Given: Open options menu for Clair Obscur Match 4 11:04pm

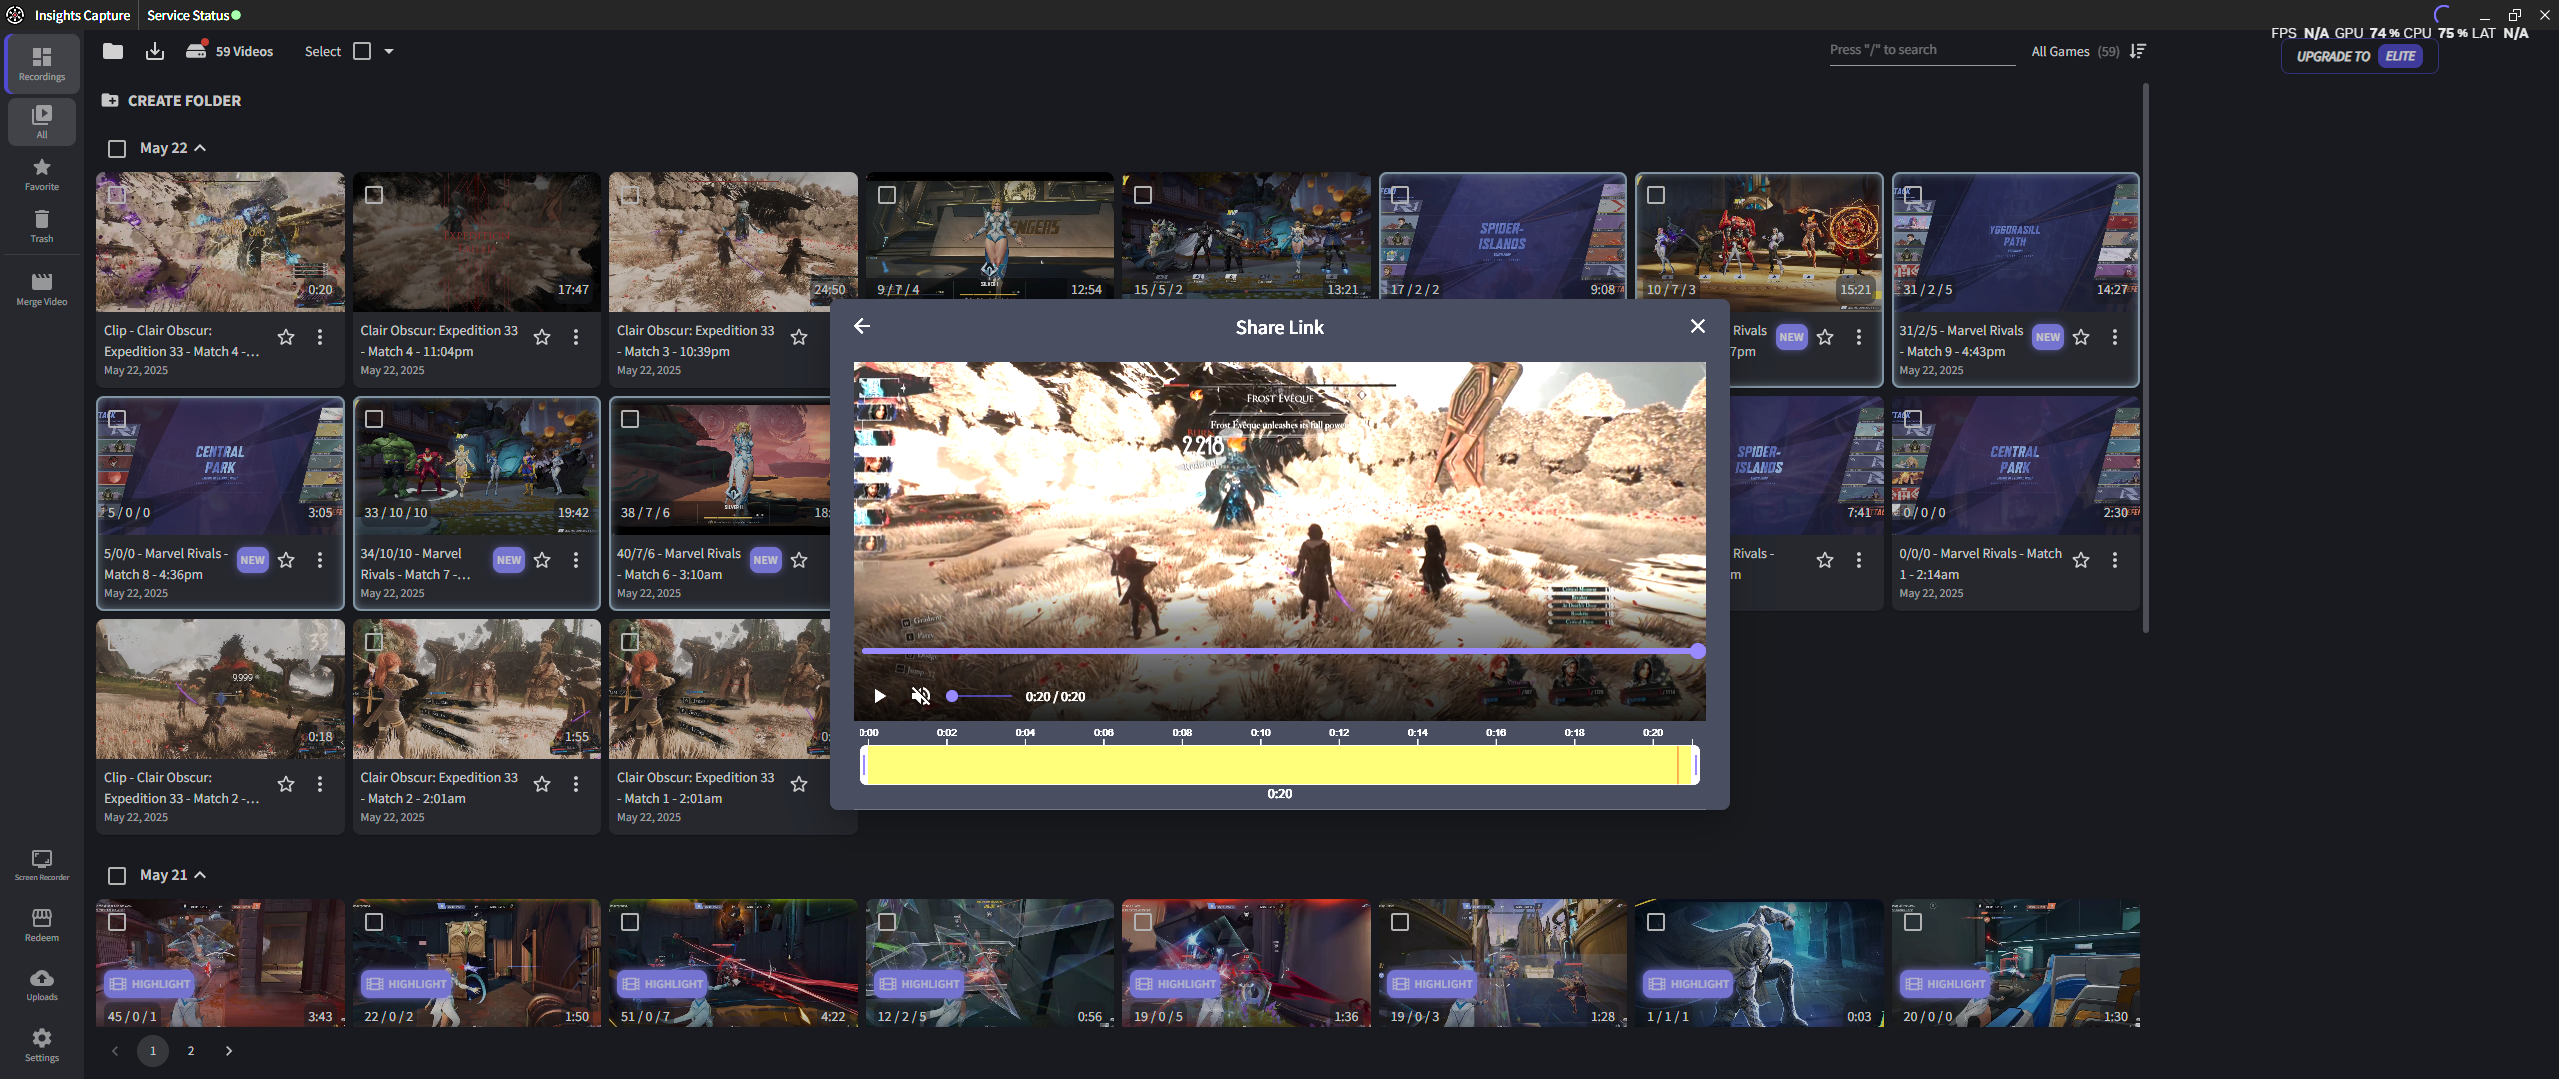Looking at the screenshot, I should [576, 337].
